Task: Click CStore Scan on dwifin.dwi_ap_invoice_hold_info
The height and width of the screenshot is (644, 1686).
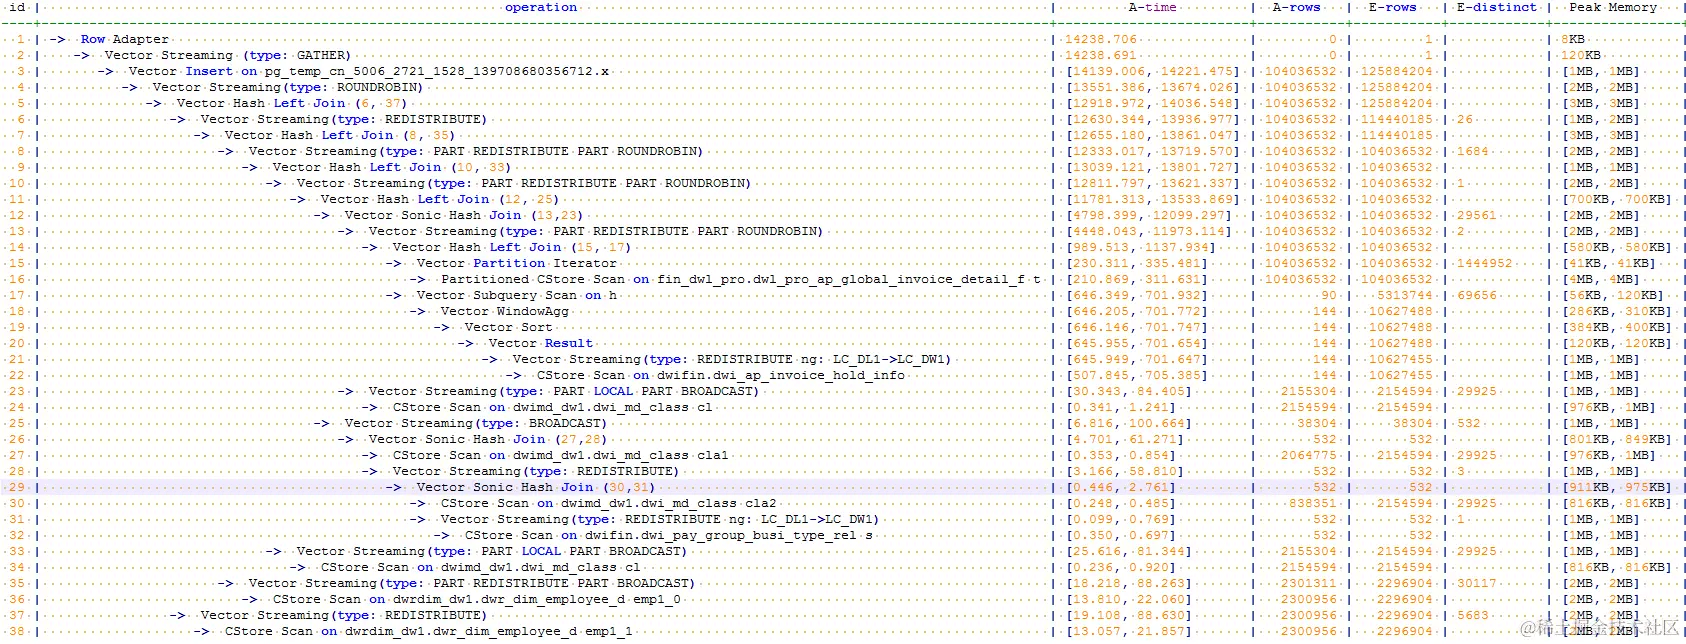Action: tap(720, 375)
